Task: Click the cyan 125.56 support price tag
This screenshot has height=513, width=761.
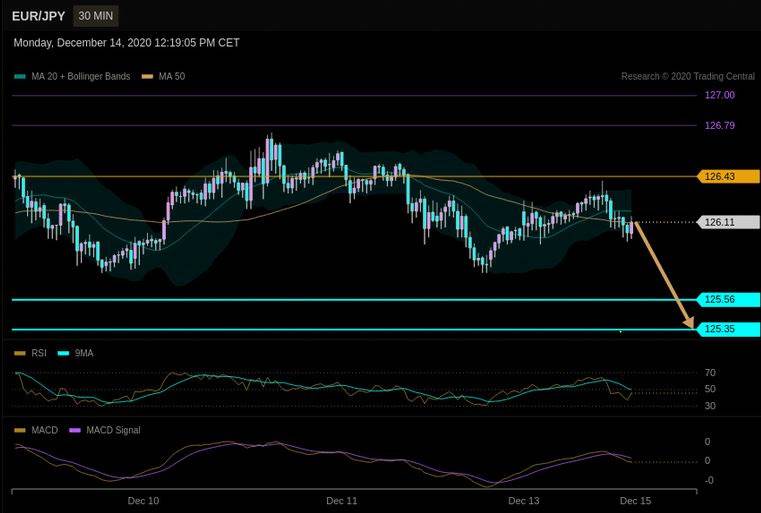Action: click(728, 299)
